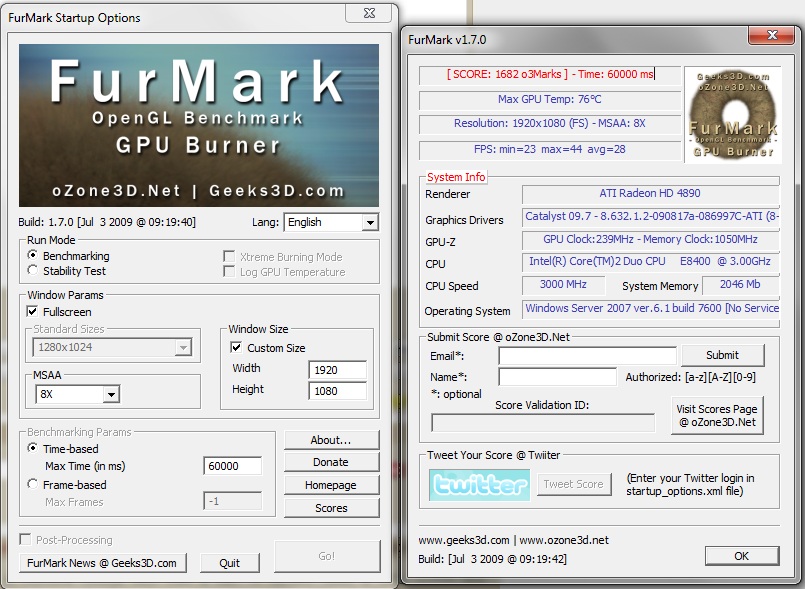
Task: Uncheck the Fullscreen checkbox
Action: pos(32,311)
